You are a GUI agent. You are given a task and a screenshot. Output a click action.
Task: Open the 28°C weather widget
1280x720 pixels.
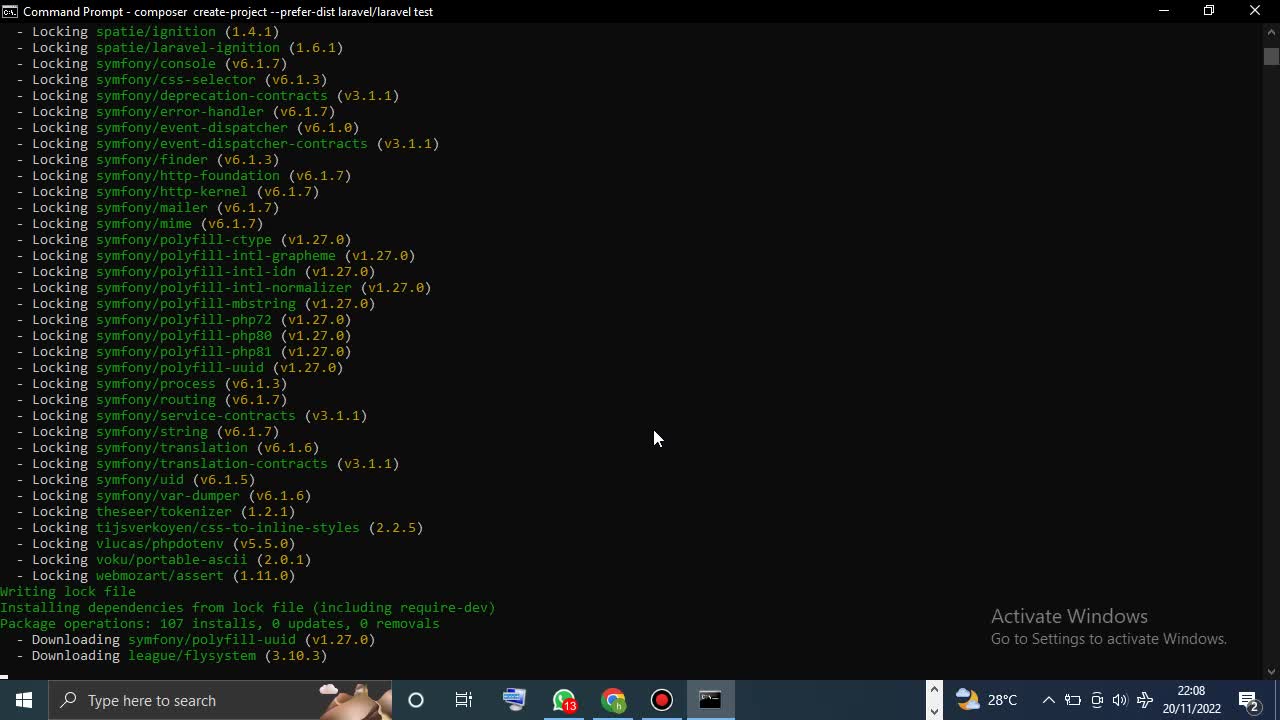point(987,700)
